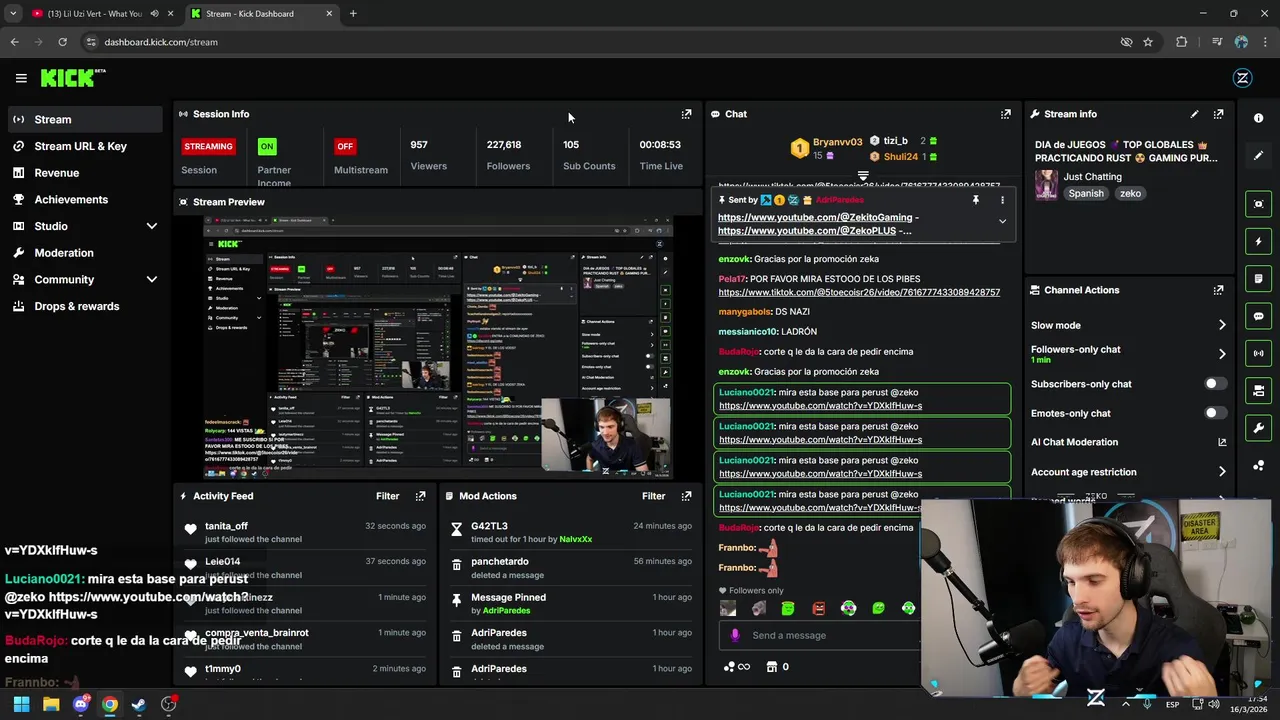Open Stream URL & Key page
Viewport: 1280px width, 720px height.
click(85, 146)
